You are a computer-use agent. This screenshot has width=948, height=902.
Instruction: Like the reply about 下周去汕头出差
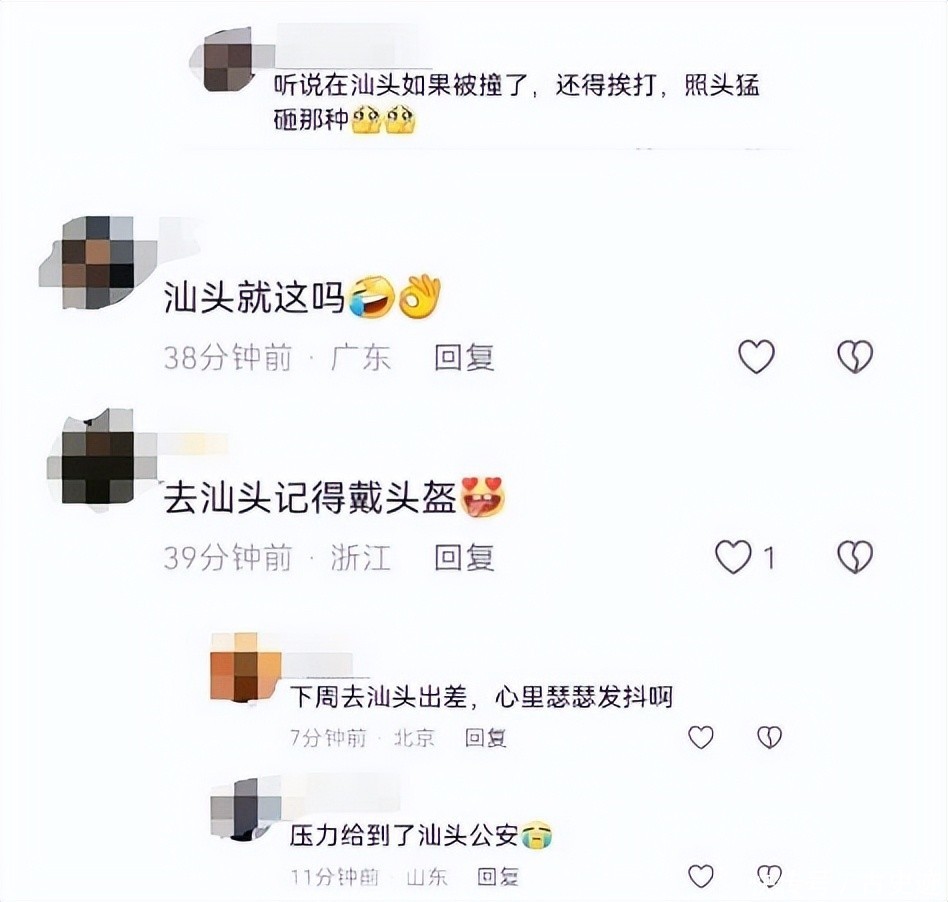(701, 737)
